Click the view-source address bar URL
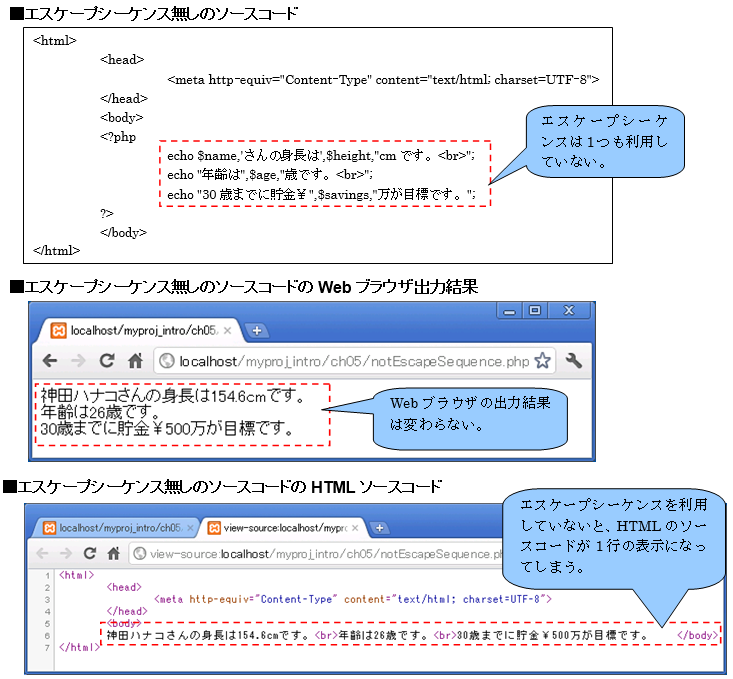Viewport: 733px width, 679px height. [320, 553]
